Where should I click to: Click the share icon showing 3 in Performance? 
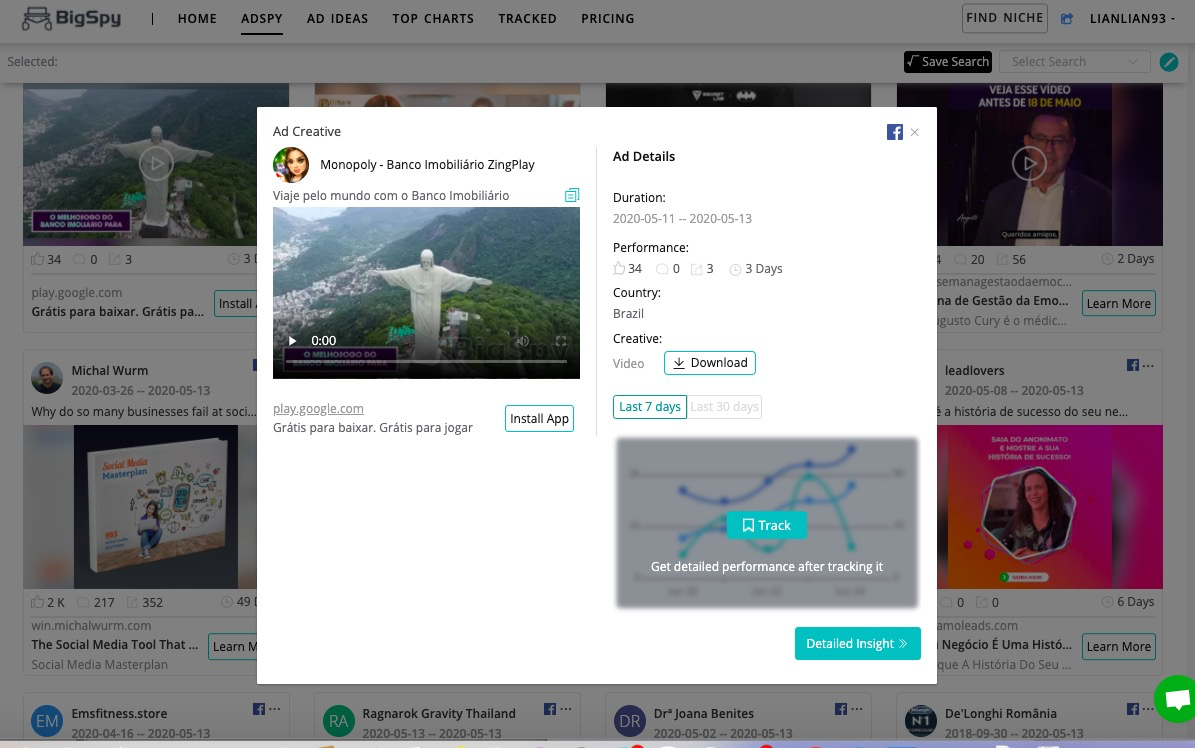click(x=697, y=269)
